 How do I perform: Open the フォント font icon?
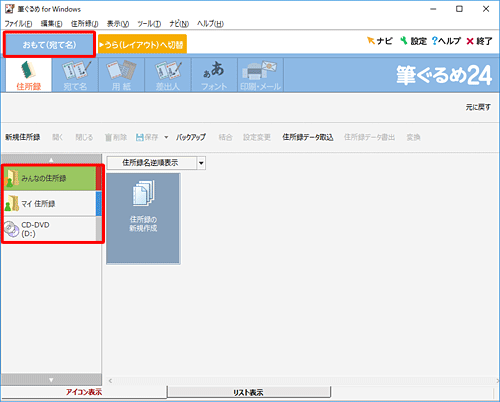pos(214,75)
